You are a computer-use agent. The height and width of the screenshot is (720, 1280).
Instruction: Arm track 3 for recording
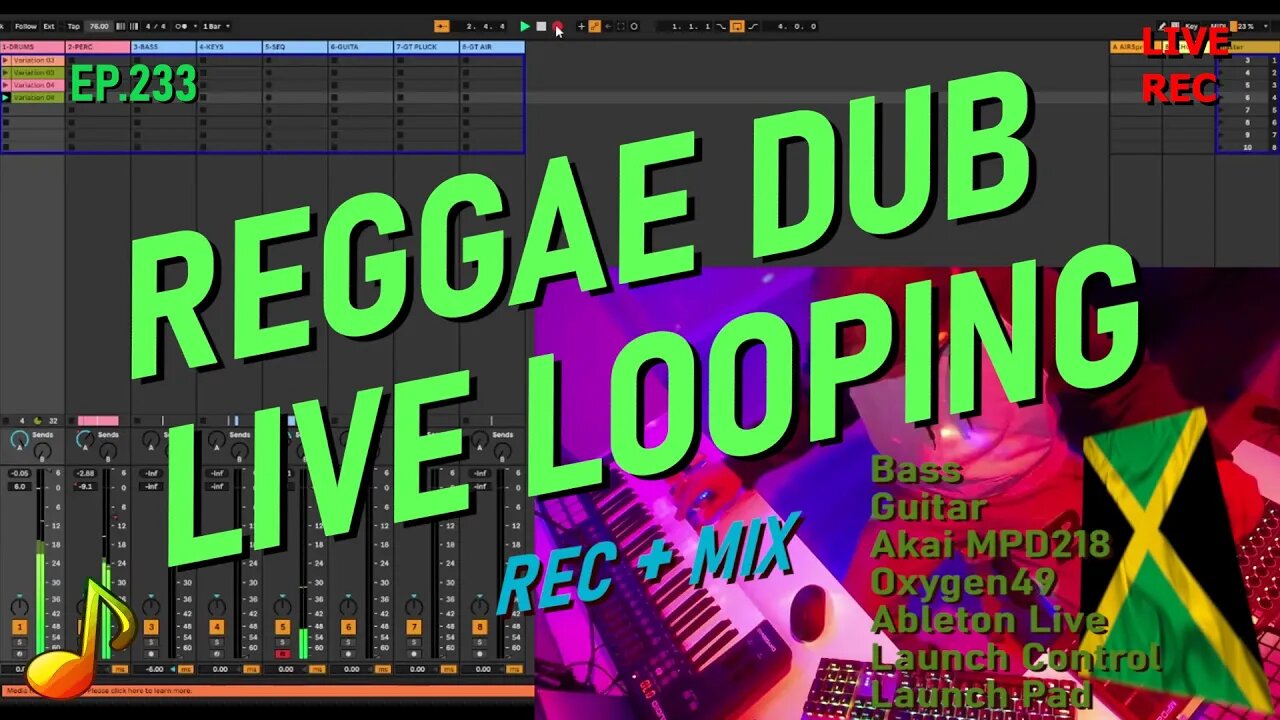click(151, 654)
